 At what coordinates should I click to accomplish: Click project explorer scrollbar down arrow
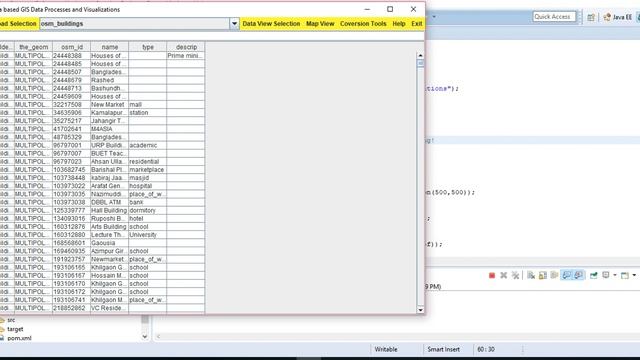(145, 337)
